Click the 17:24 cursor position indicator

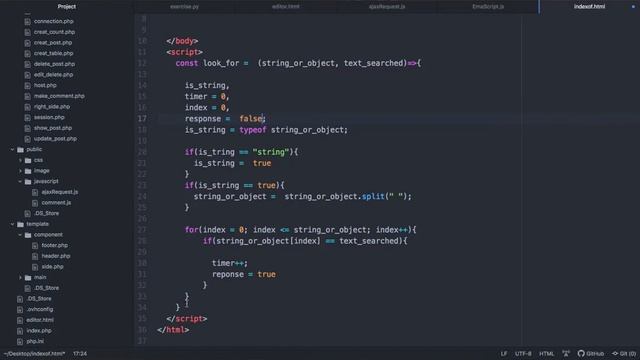point(80,353)
